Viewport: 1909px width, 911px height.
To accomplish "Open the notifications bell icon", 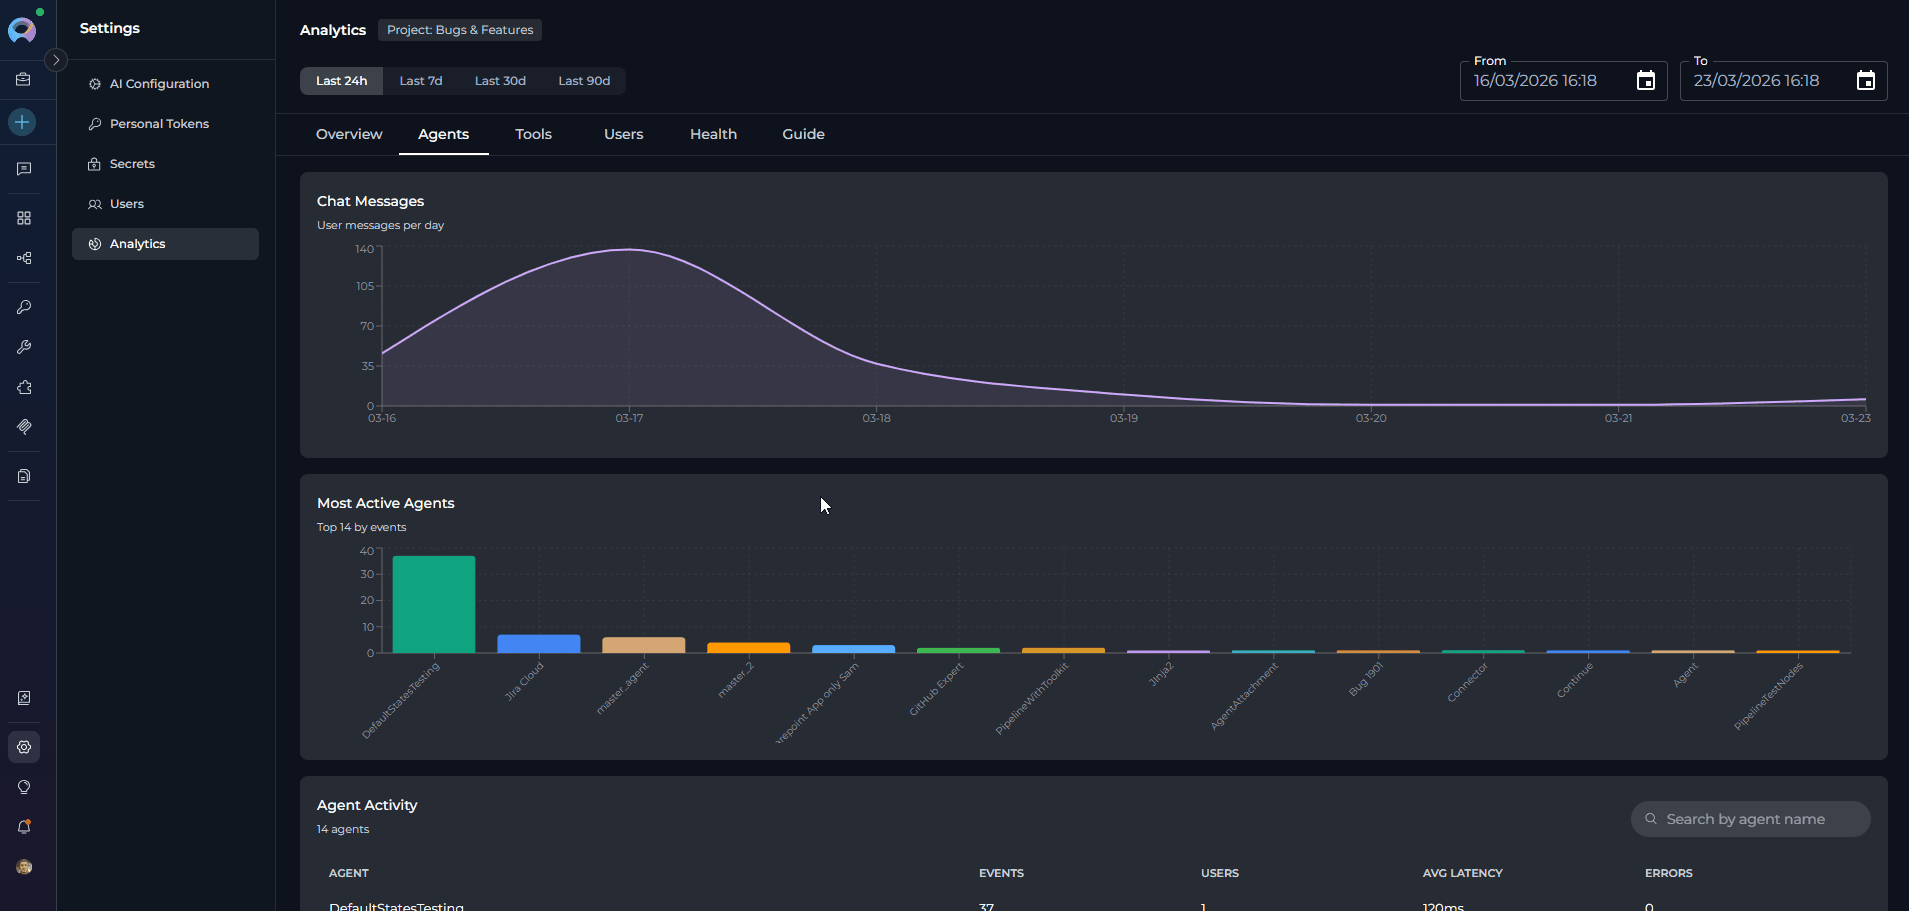I will point(24,827).
